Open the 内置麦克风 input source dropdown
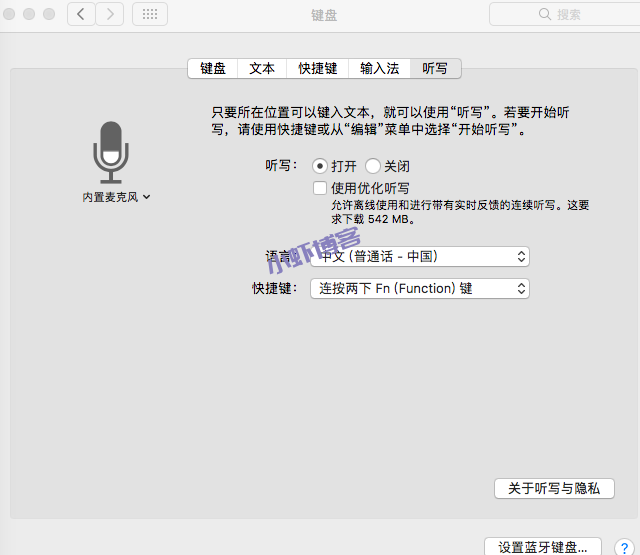Viewport: 640px width, 555px height. click(116, 197)
